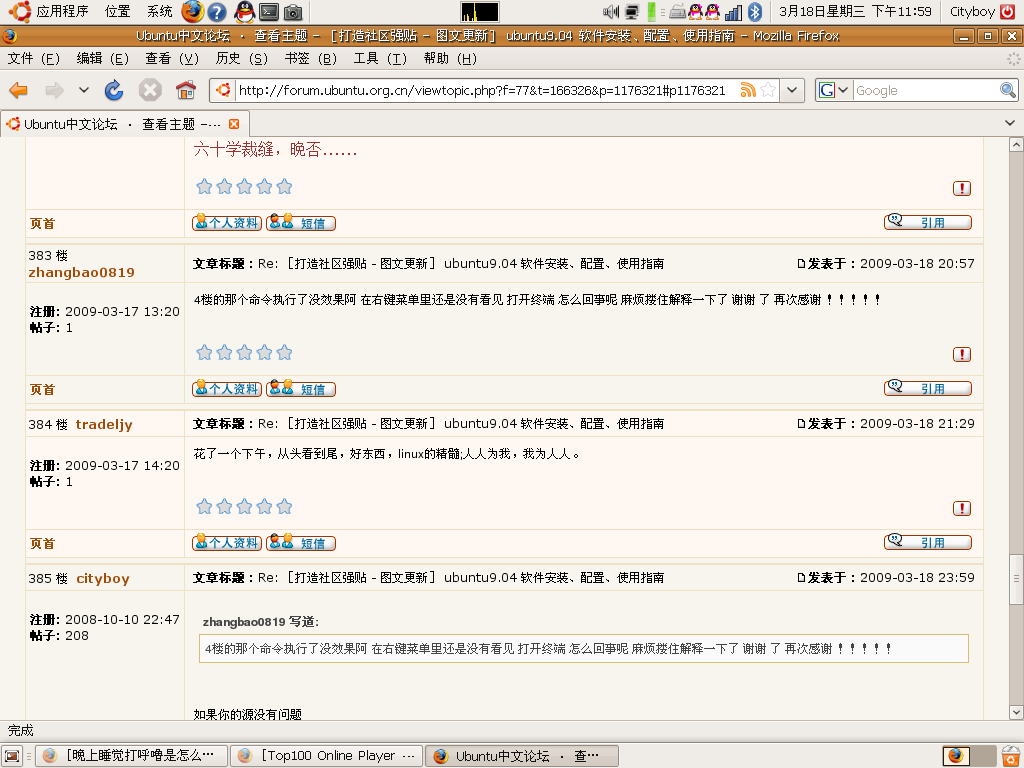Report the zhangbao0819 post with exclamation icon
Screen dimensions: 1024x768
(961, 355)
